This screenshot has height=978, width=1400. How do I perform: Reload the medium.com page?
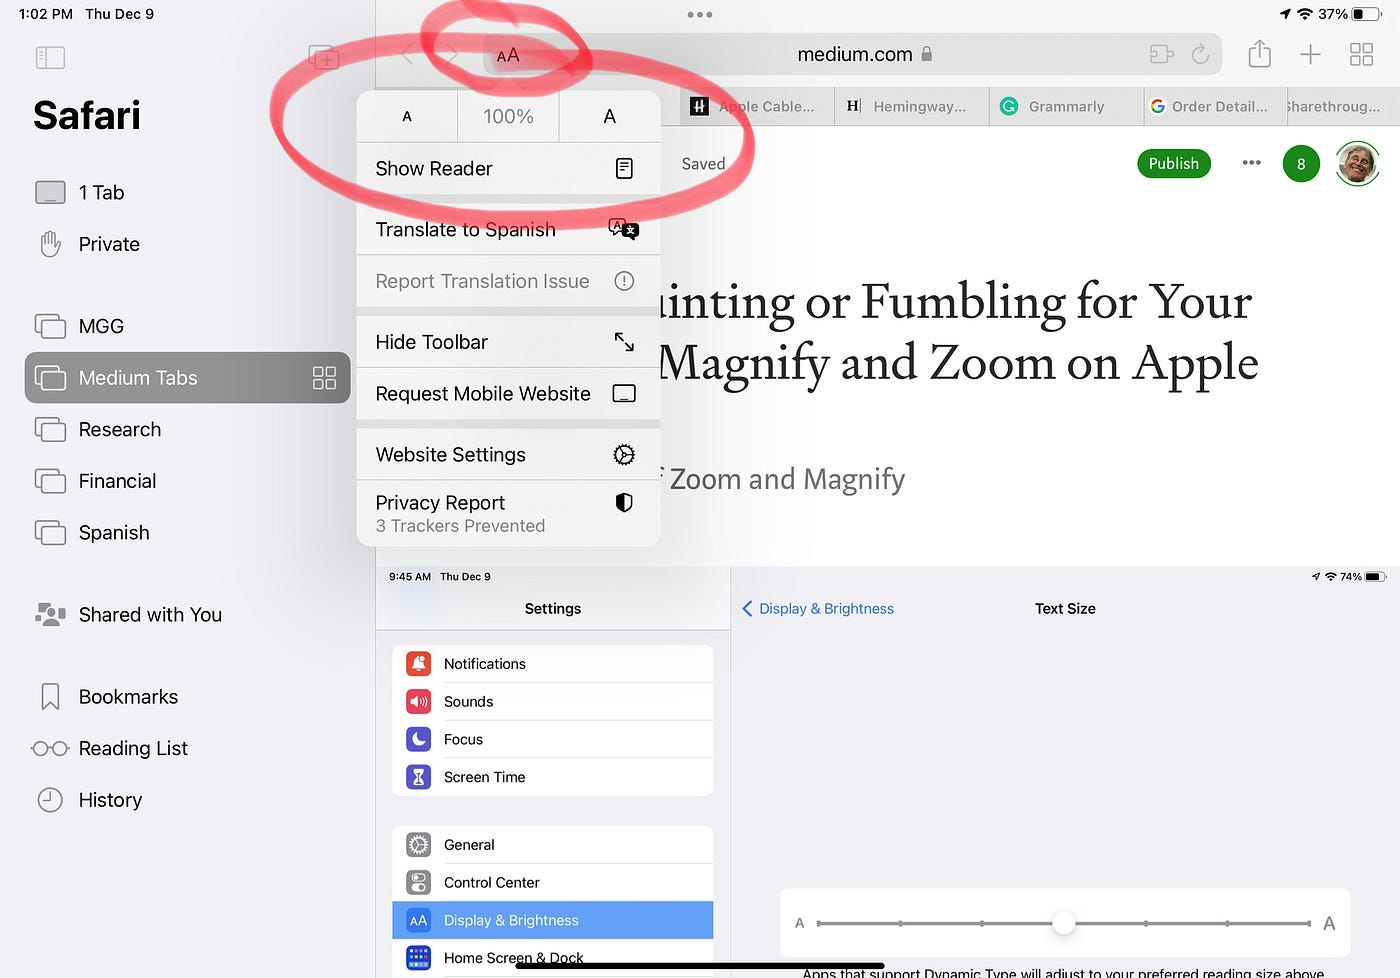click(1201, 54)
